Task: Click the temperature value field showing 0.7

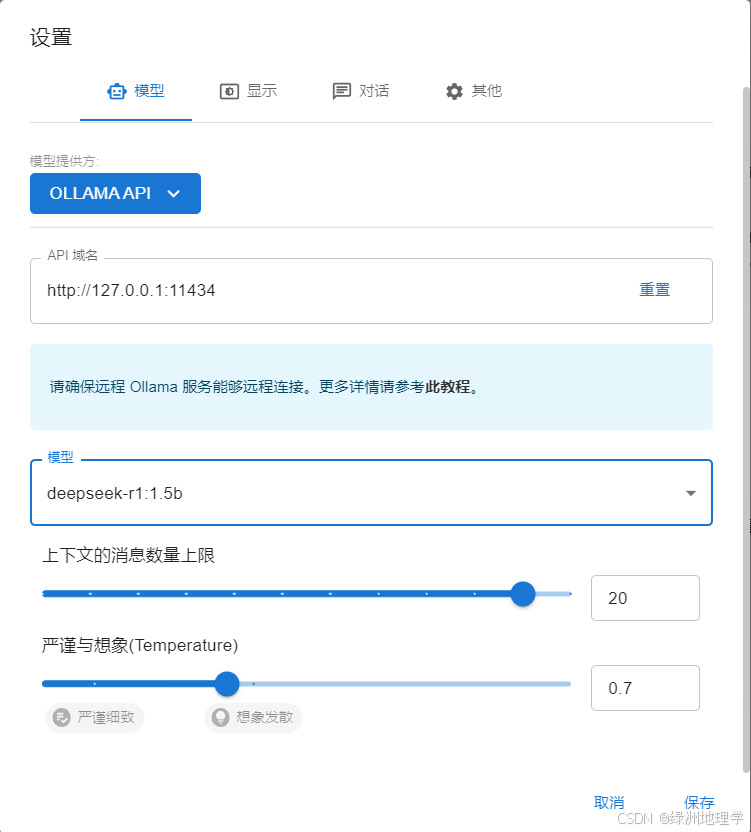Action: [x=645, y=688]
